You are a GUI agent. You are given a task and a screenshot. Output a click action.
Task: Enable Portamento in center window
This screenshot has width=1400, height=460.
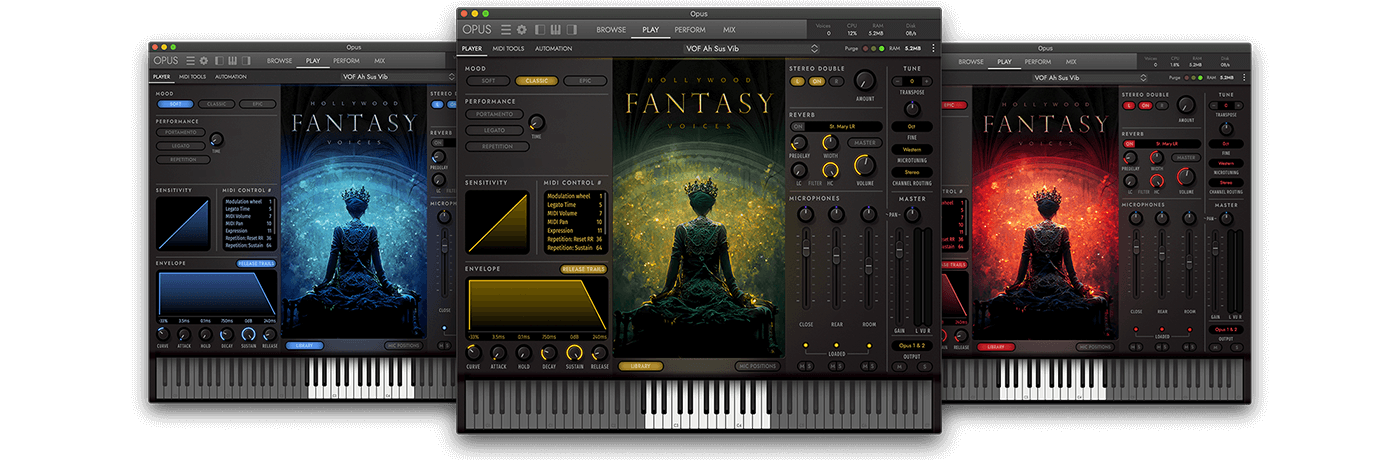point(496,114)
